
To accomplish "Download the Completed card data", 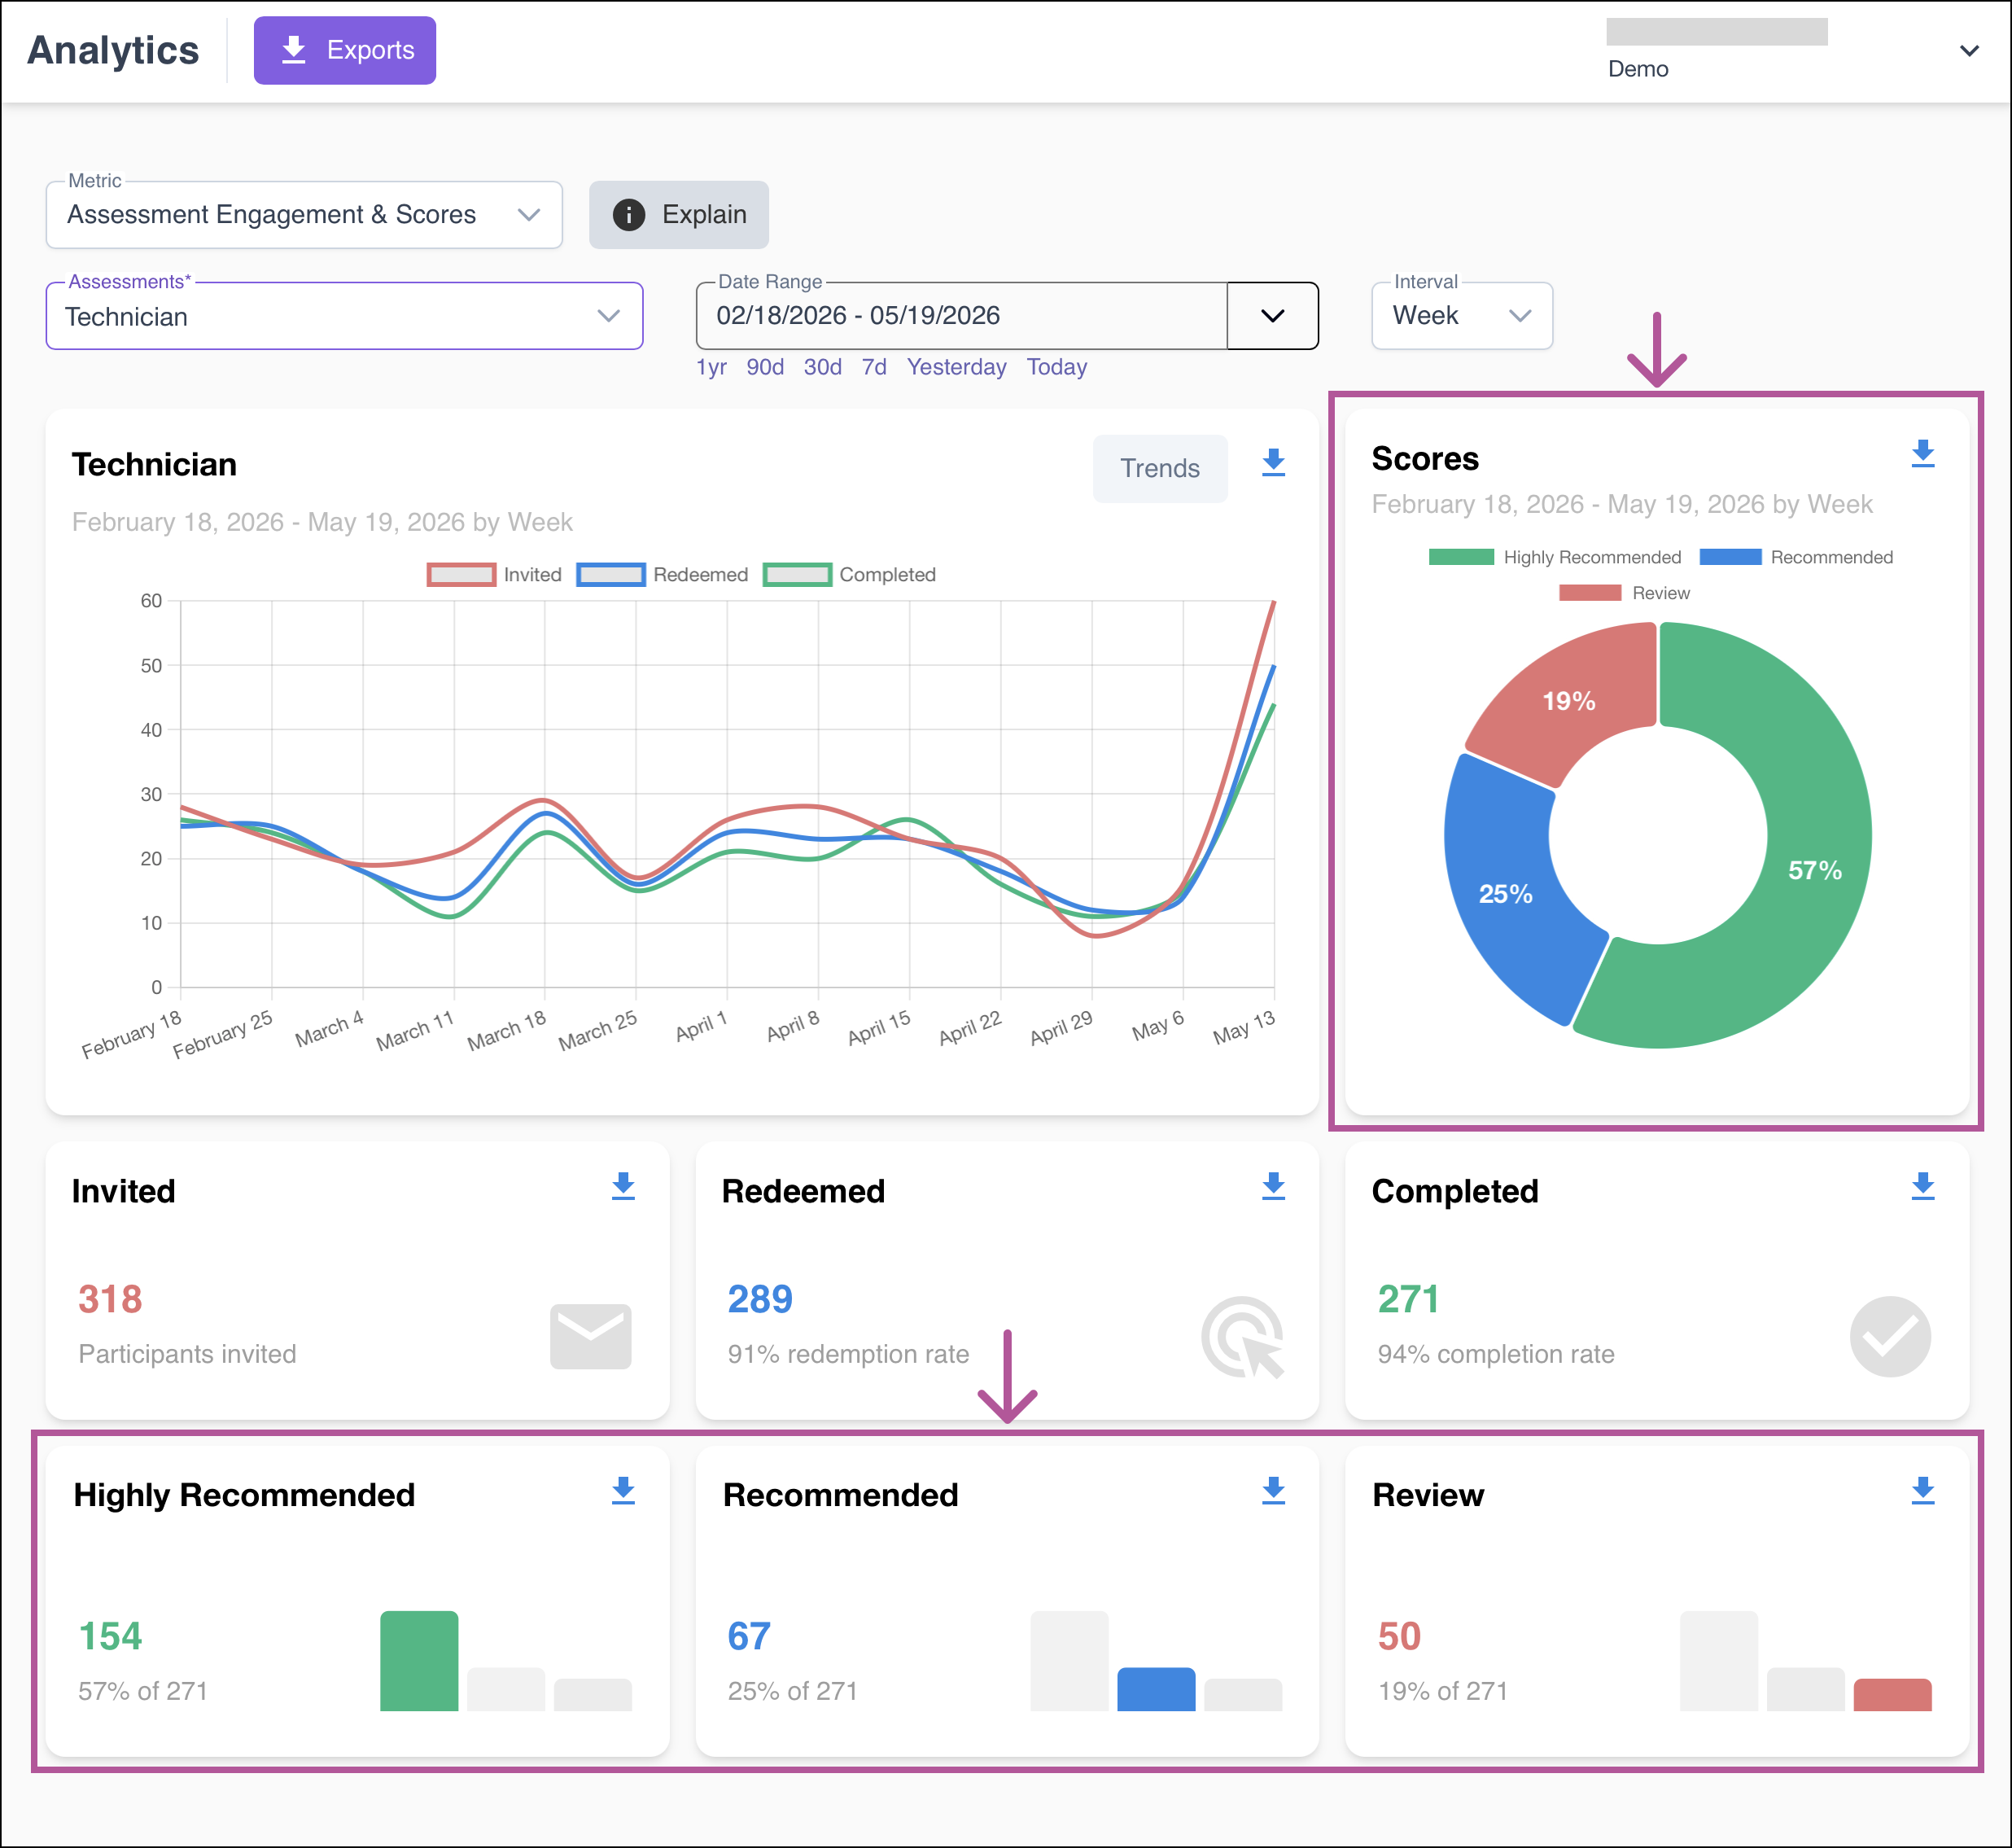I will click(1922, 1187).
